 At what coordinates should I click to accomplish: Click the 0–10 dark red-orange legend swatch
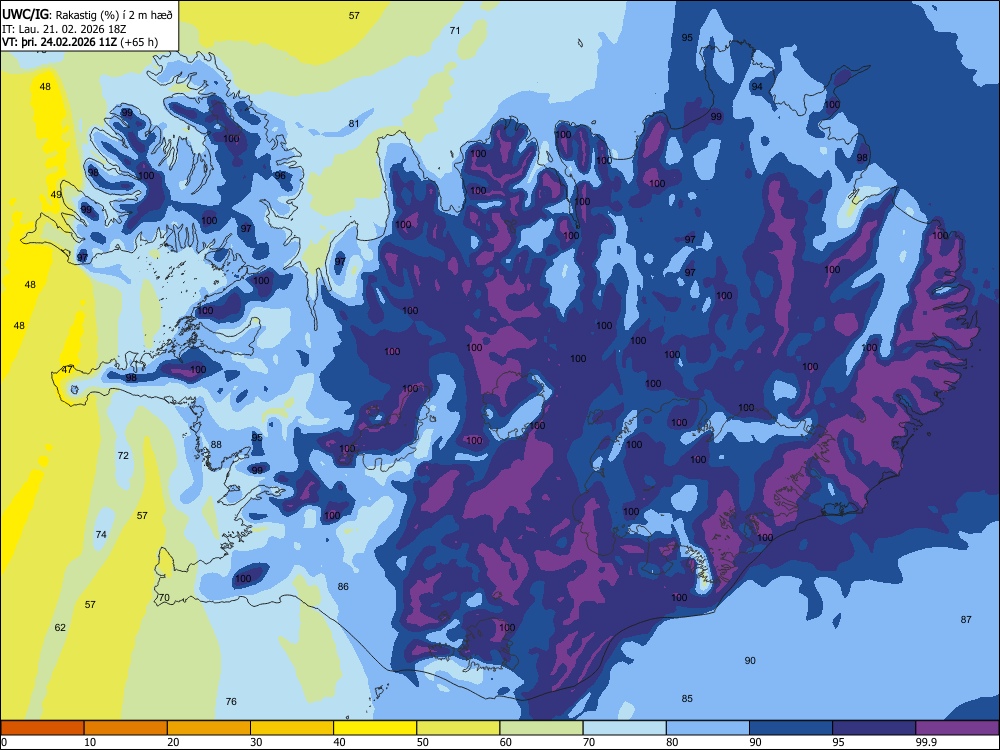click(43, 728)
